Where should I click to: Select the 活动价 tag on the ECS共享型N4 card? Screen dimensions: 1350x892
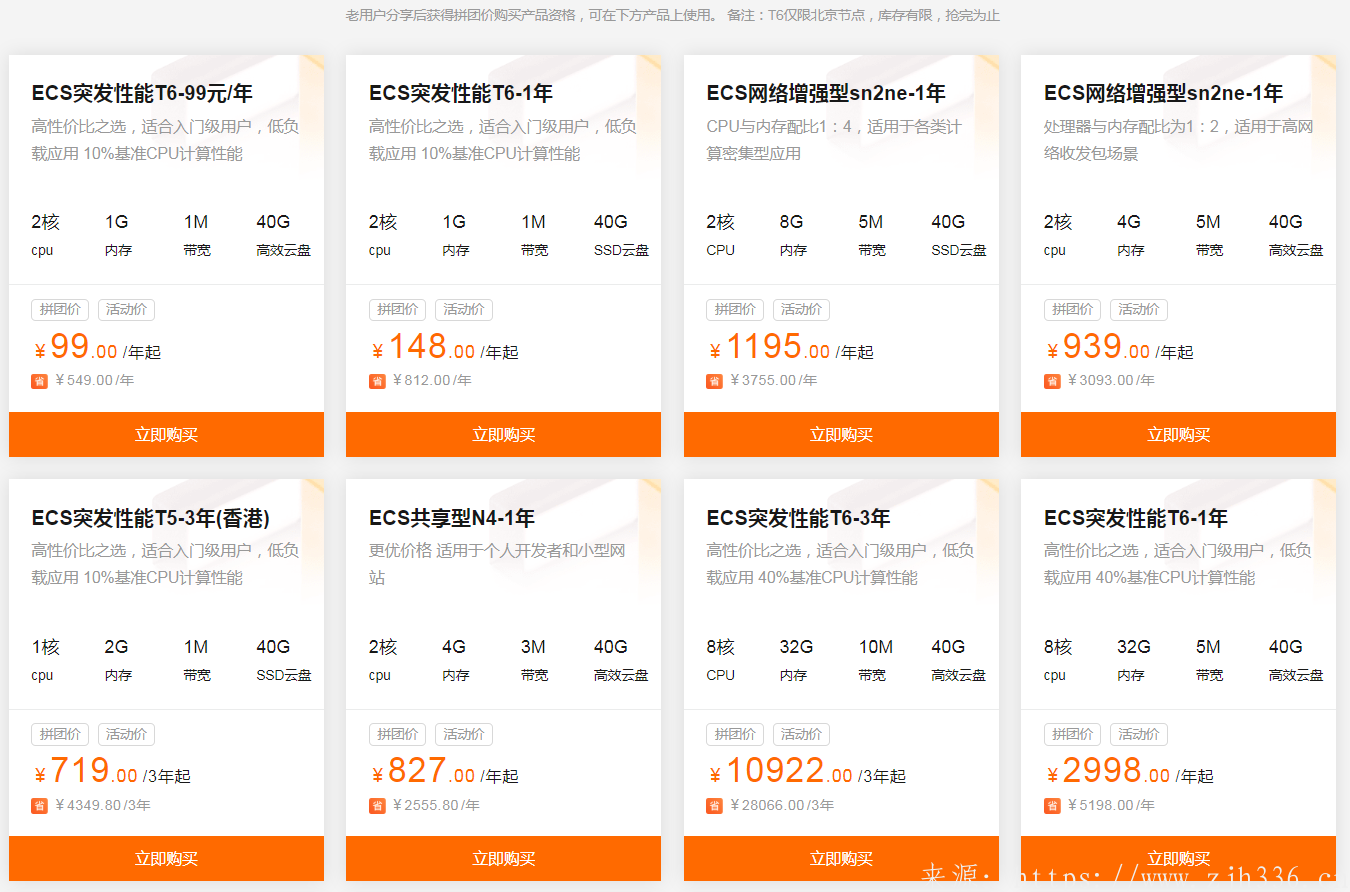click(464, 735)
